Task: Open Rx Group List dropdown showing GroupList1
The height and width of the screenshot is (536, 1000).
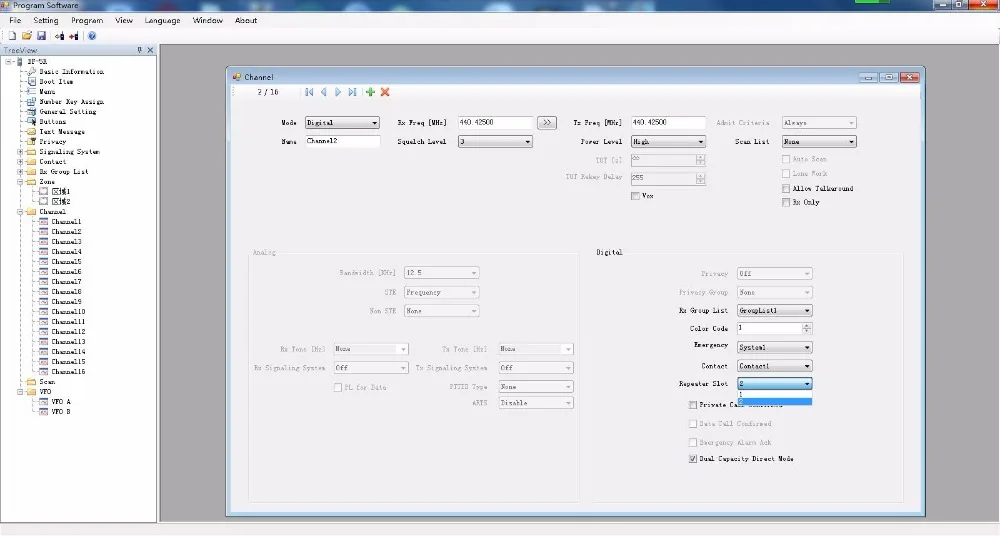Action: 774,311
